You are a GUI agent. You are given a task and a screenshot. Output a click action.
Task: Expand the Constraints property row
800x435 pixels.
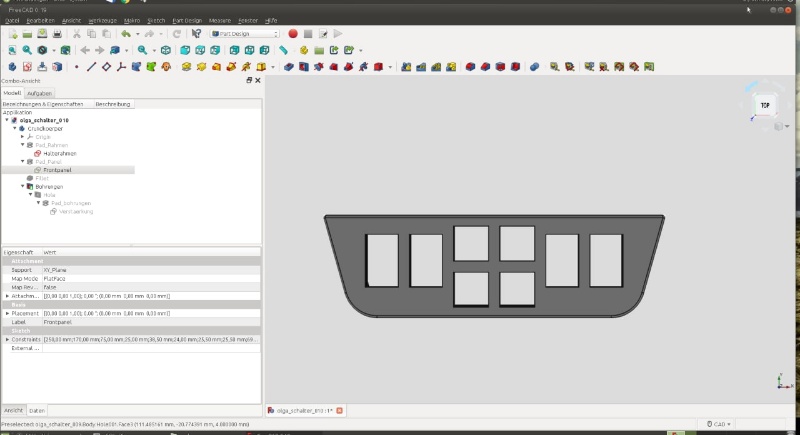tap(8, 339)
